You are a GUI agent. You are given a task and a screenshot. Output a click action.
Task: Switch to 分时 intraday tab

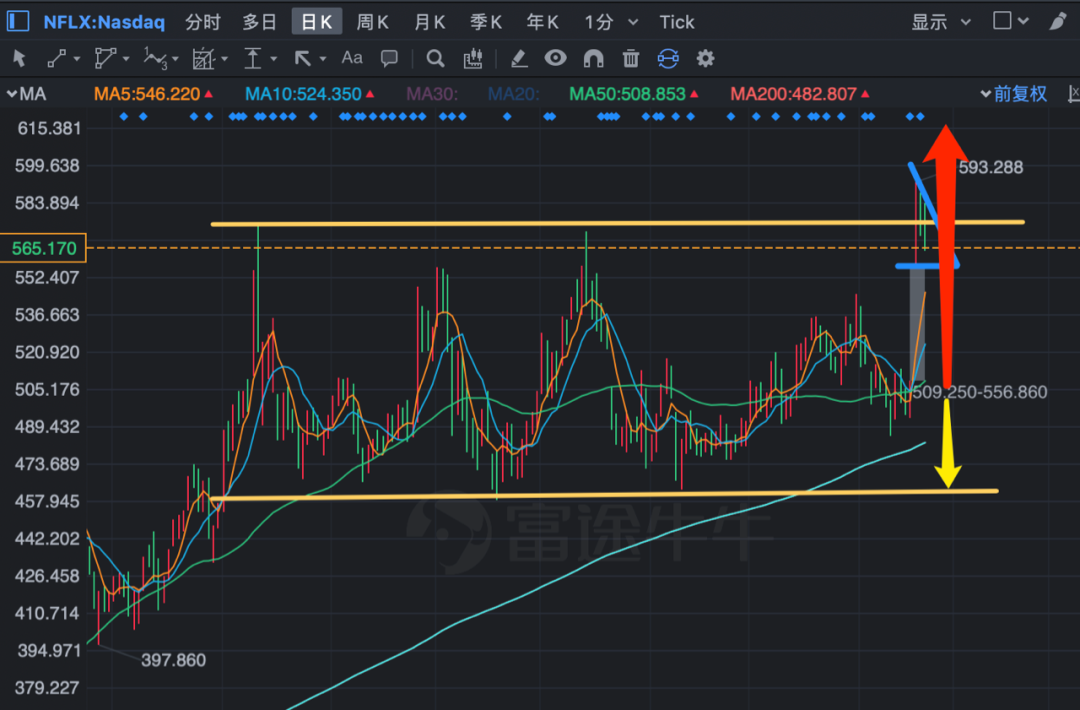pos(202,22)
